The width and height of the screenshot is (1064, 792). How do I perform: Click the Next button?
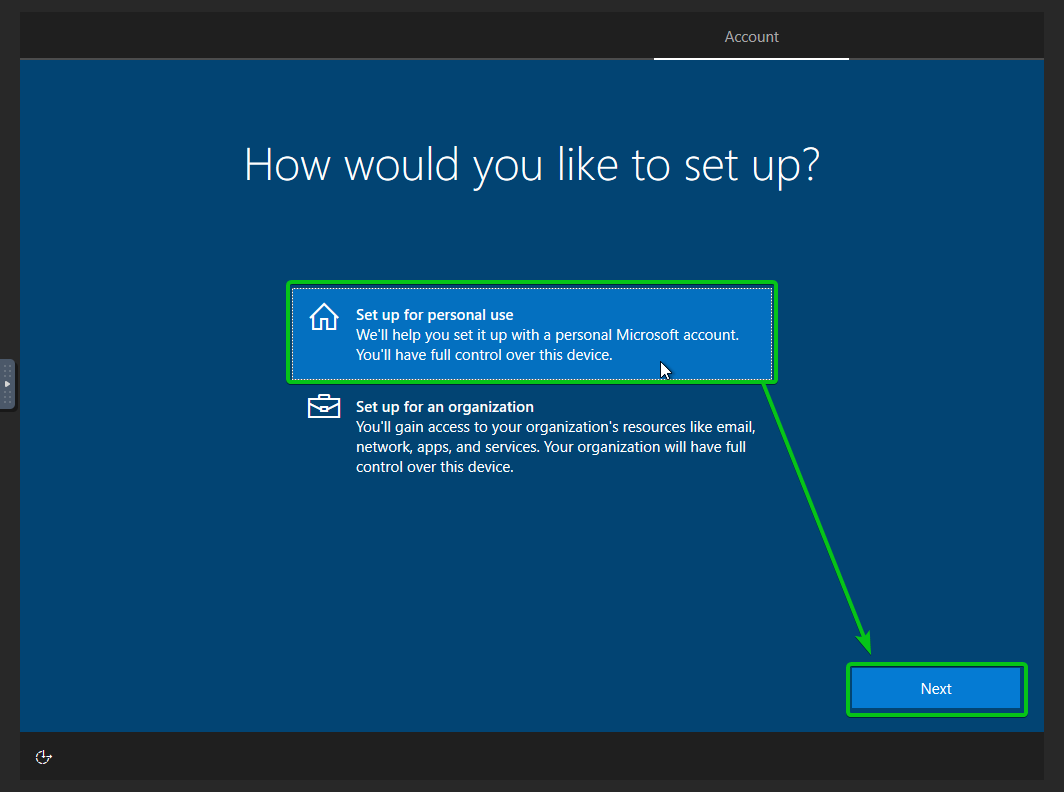936,689
